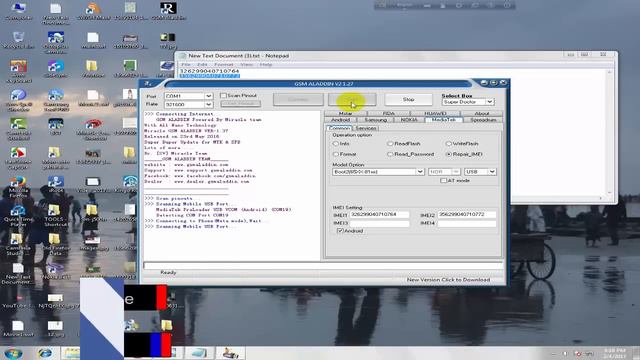This screenshot has height=360, width=640.
Task: Expand the Rate 921600 dropdown
Action: (209, 104)
